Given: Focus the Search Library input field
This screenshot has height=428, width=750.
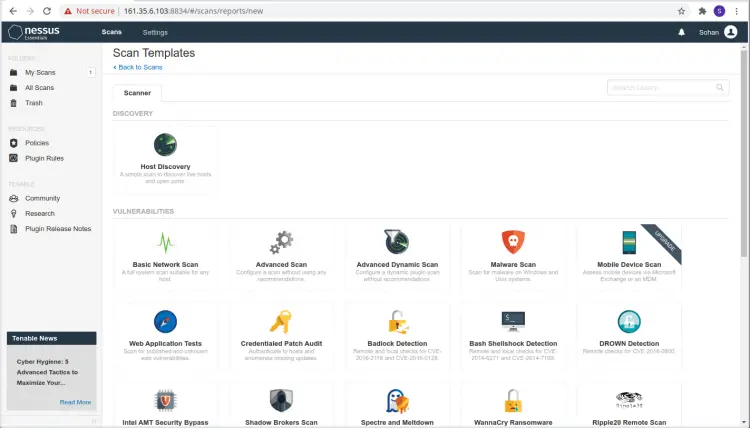Looking at the screenshot, I should pos(660,88).
